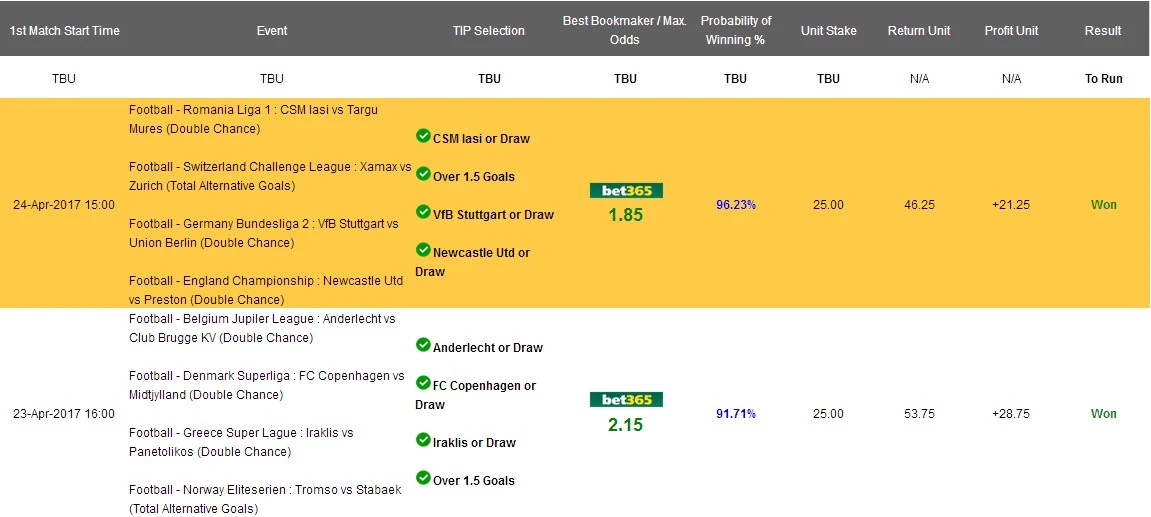Click the Won result in the 23-Apr-2017 row

pyautogui.click(x=1104, y=414)
